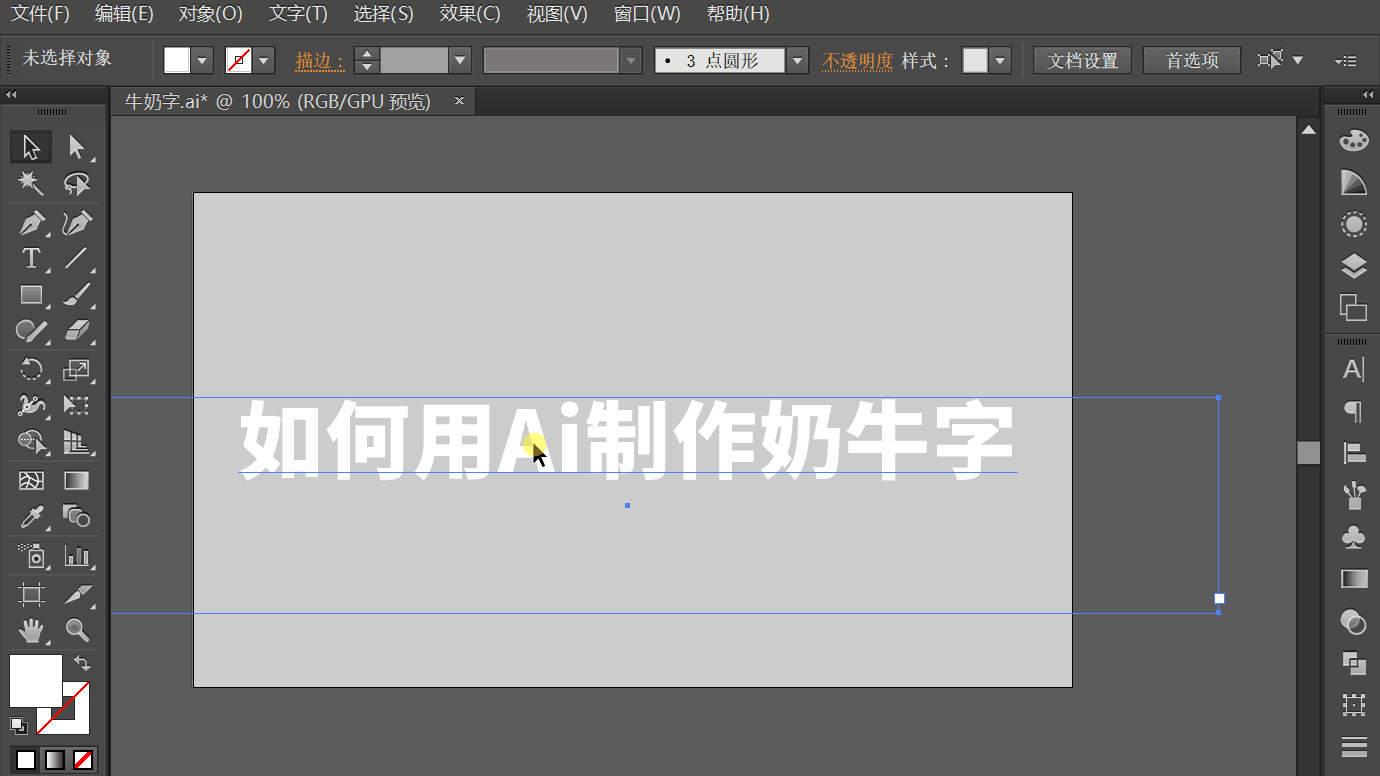Image resolution: width=1380 pixels, height=776 pixels.
Task: Select the Paintbrush tool
Action: (x=76, y=295)
